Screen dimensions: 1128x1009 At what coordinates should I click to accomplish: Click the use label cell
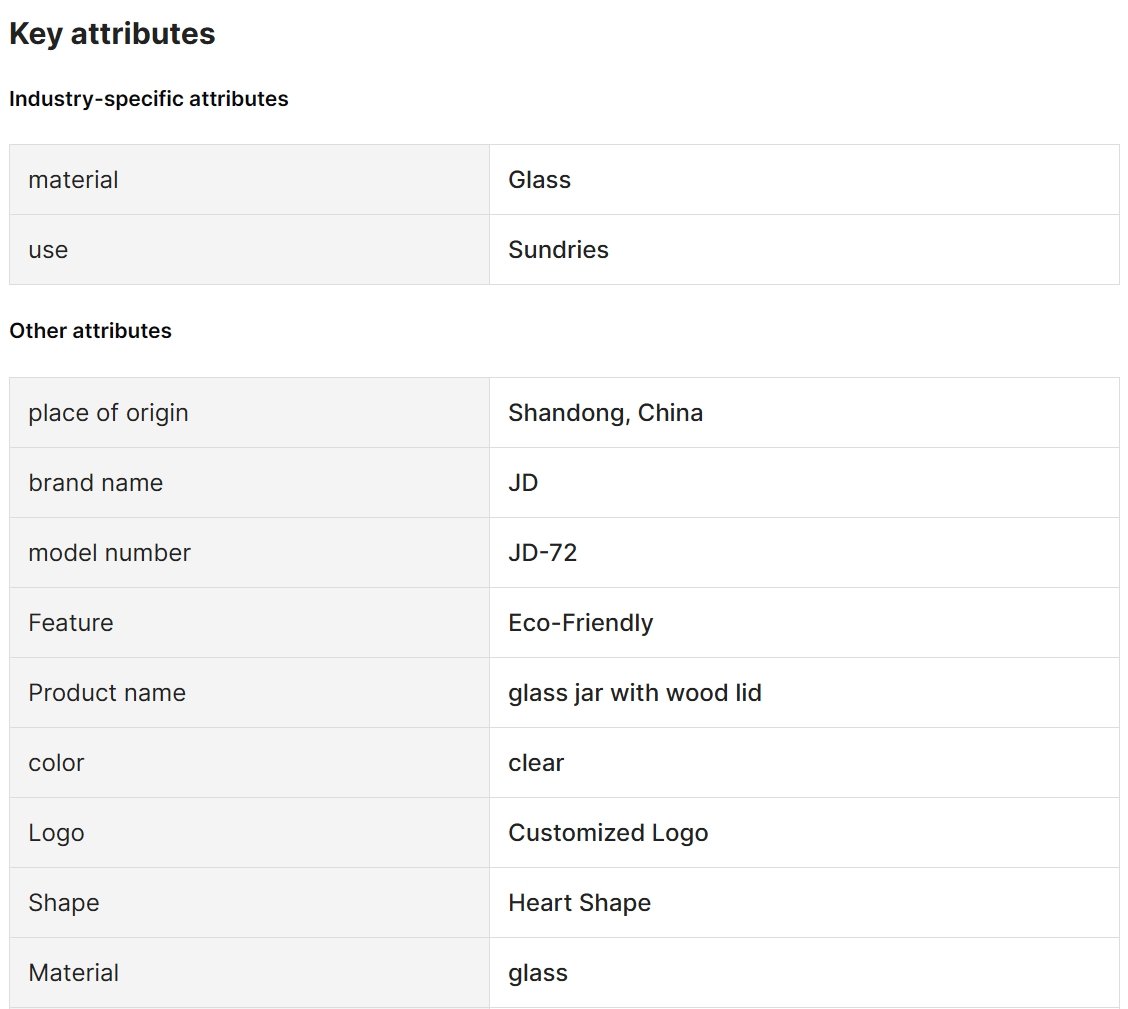(250, 250)
